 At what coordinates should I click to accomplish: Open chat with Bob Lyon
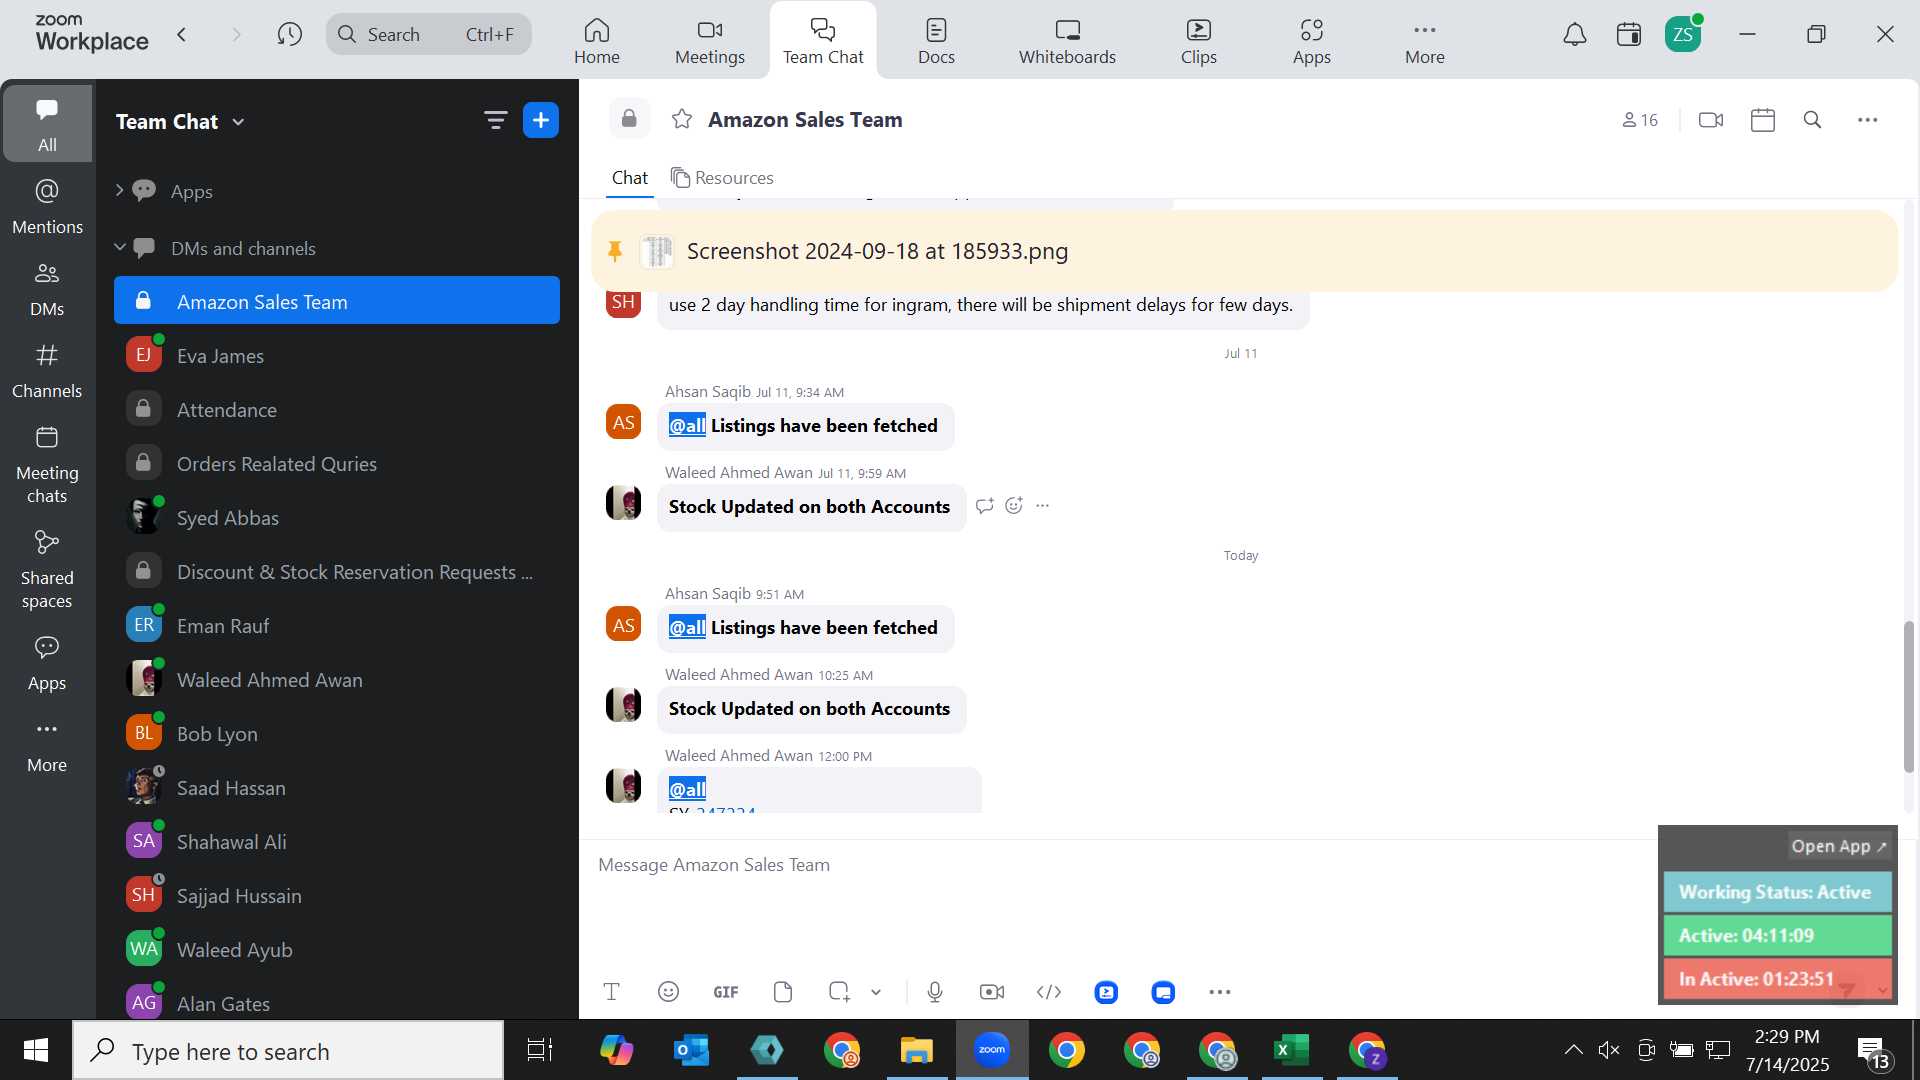point(337,734)
